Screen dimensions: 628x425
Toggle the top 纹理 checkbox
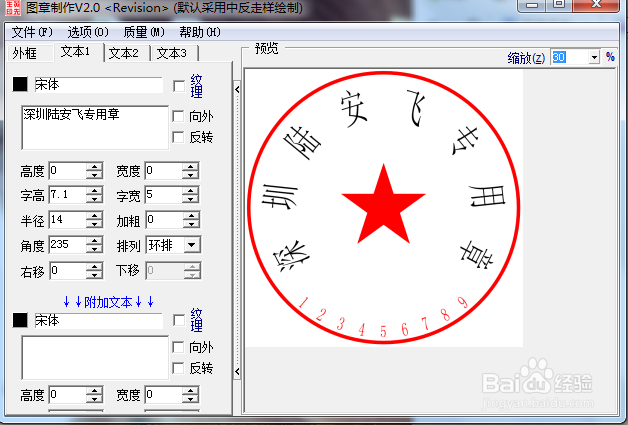pyautogui.click(x=179, y=86)
